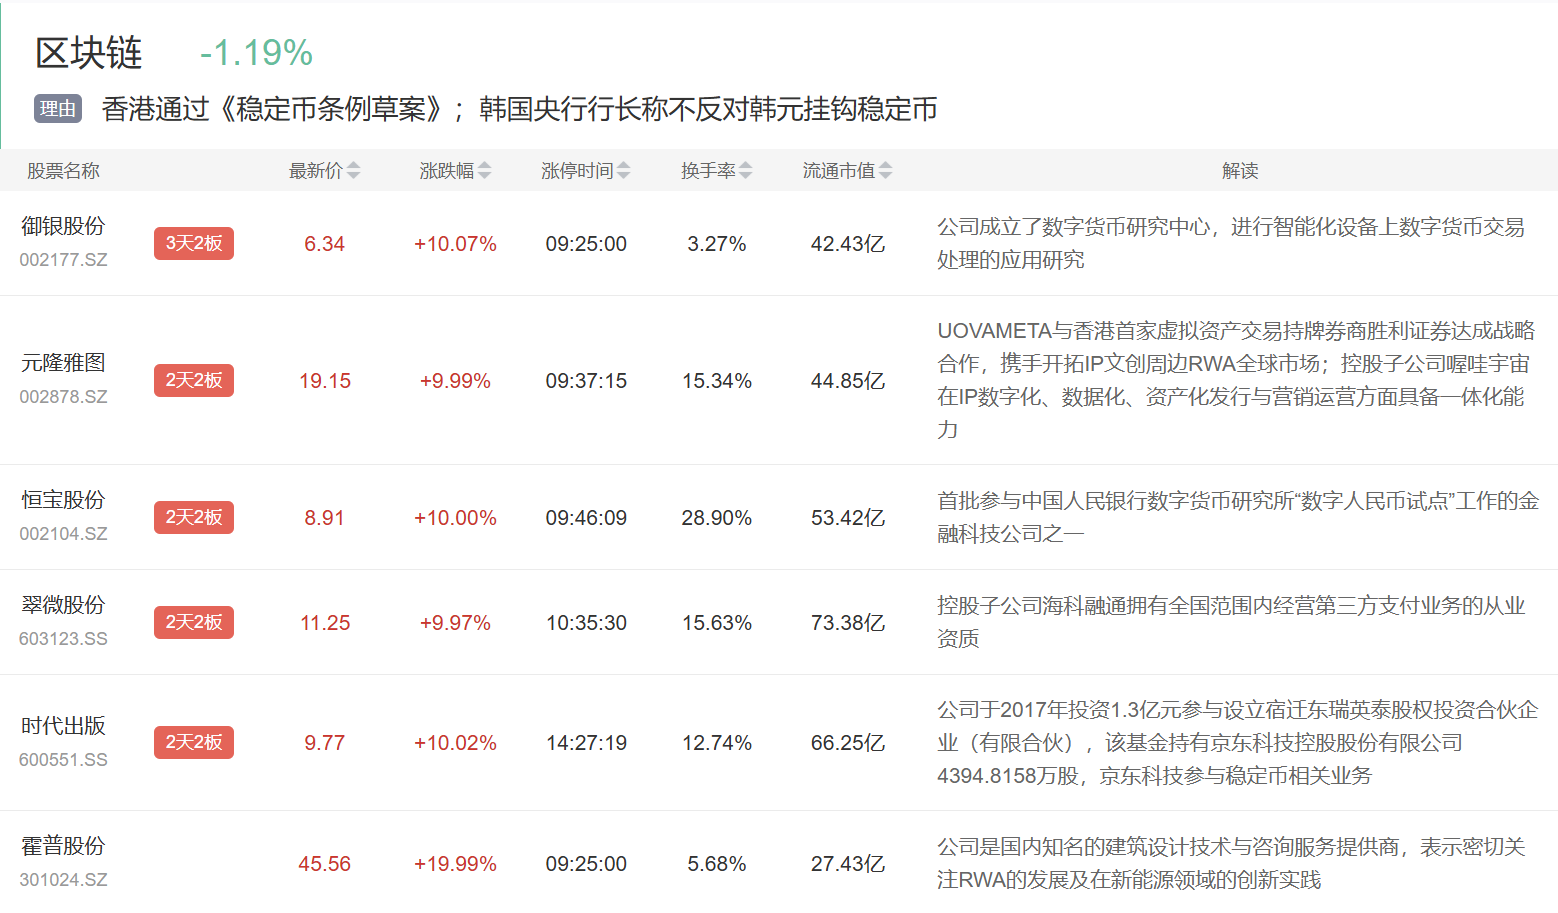Open 霍普股份 stock page
The width and height of the screenshot is (1558, 913).
pos(63,846)
